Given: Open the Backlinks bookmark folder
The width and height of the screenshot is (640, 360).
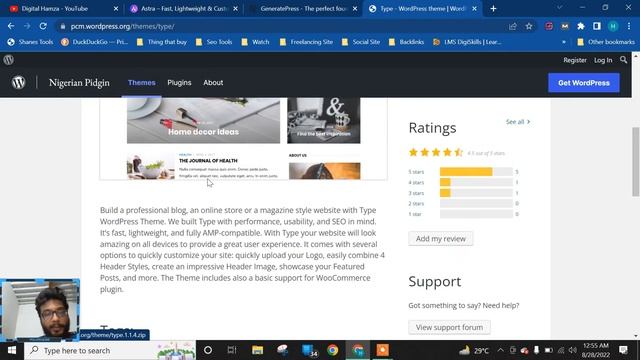Looking at the screenshot, I should click(x=406, y=42).
